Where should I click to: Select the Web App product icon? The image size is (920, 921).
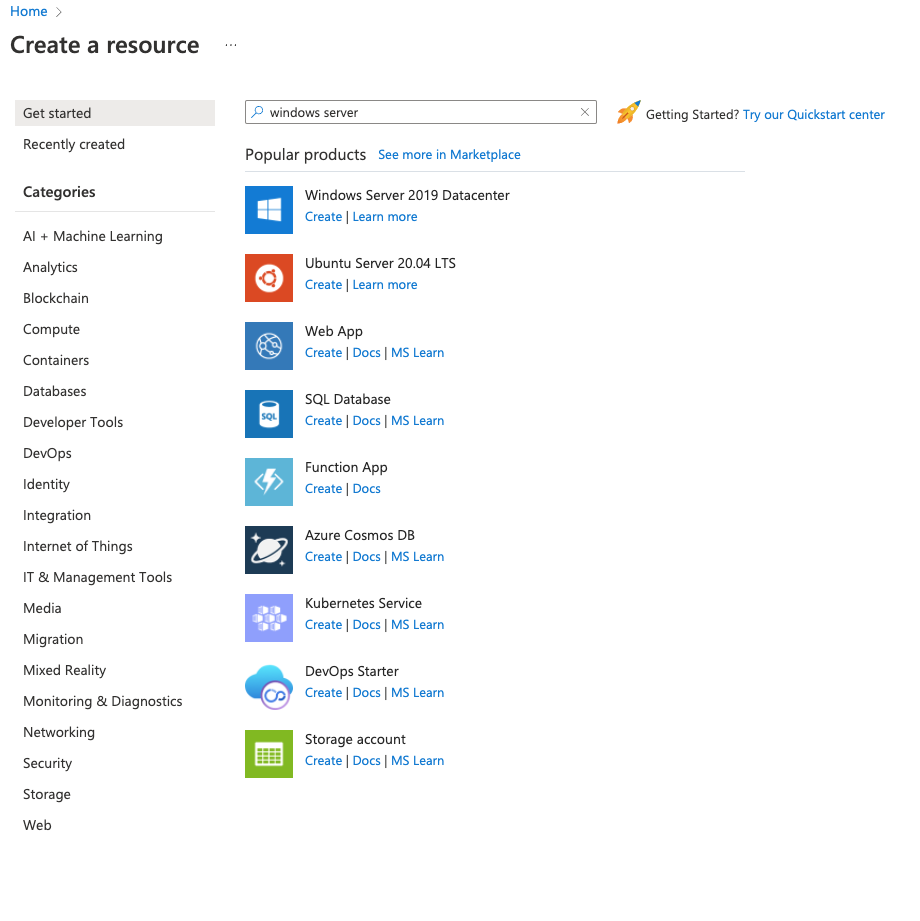[x=269, y=346]
